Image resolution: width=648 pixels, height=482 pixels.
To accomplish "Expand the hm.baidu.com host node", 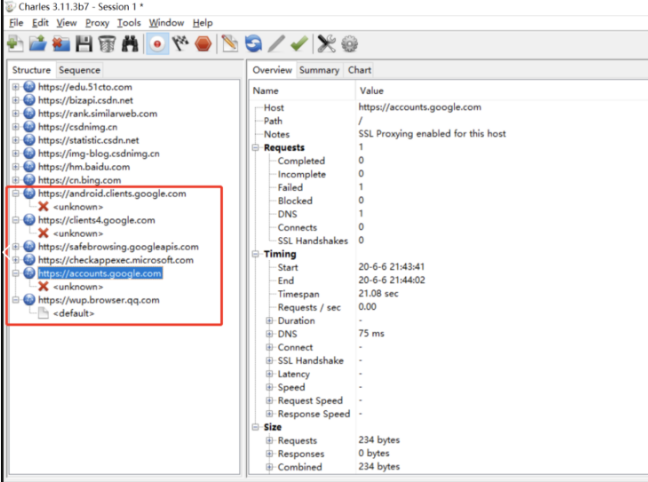I will (x=16, y=167).
